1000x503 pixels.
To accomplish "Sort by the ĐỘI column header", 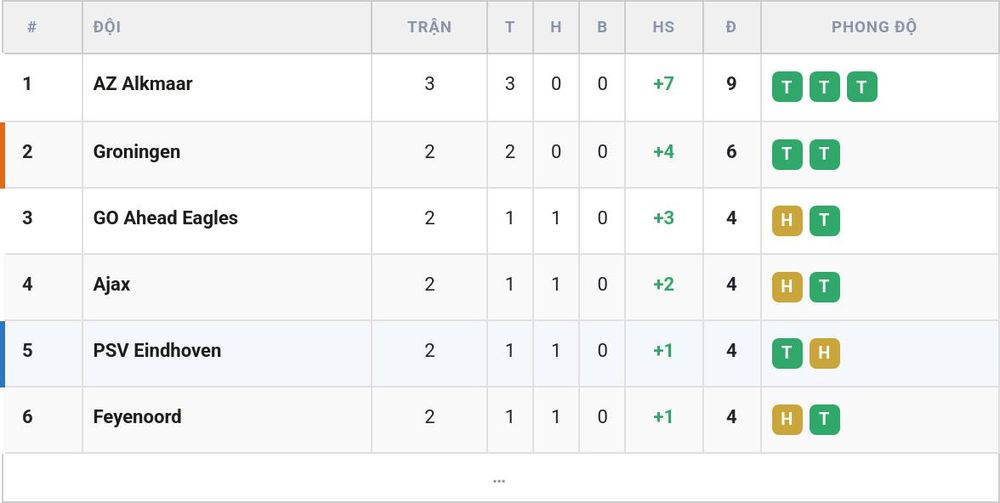I will click(x=107, y=27).
